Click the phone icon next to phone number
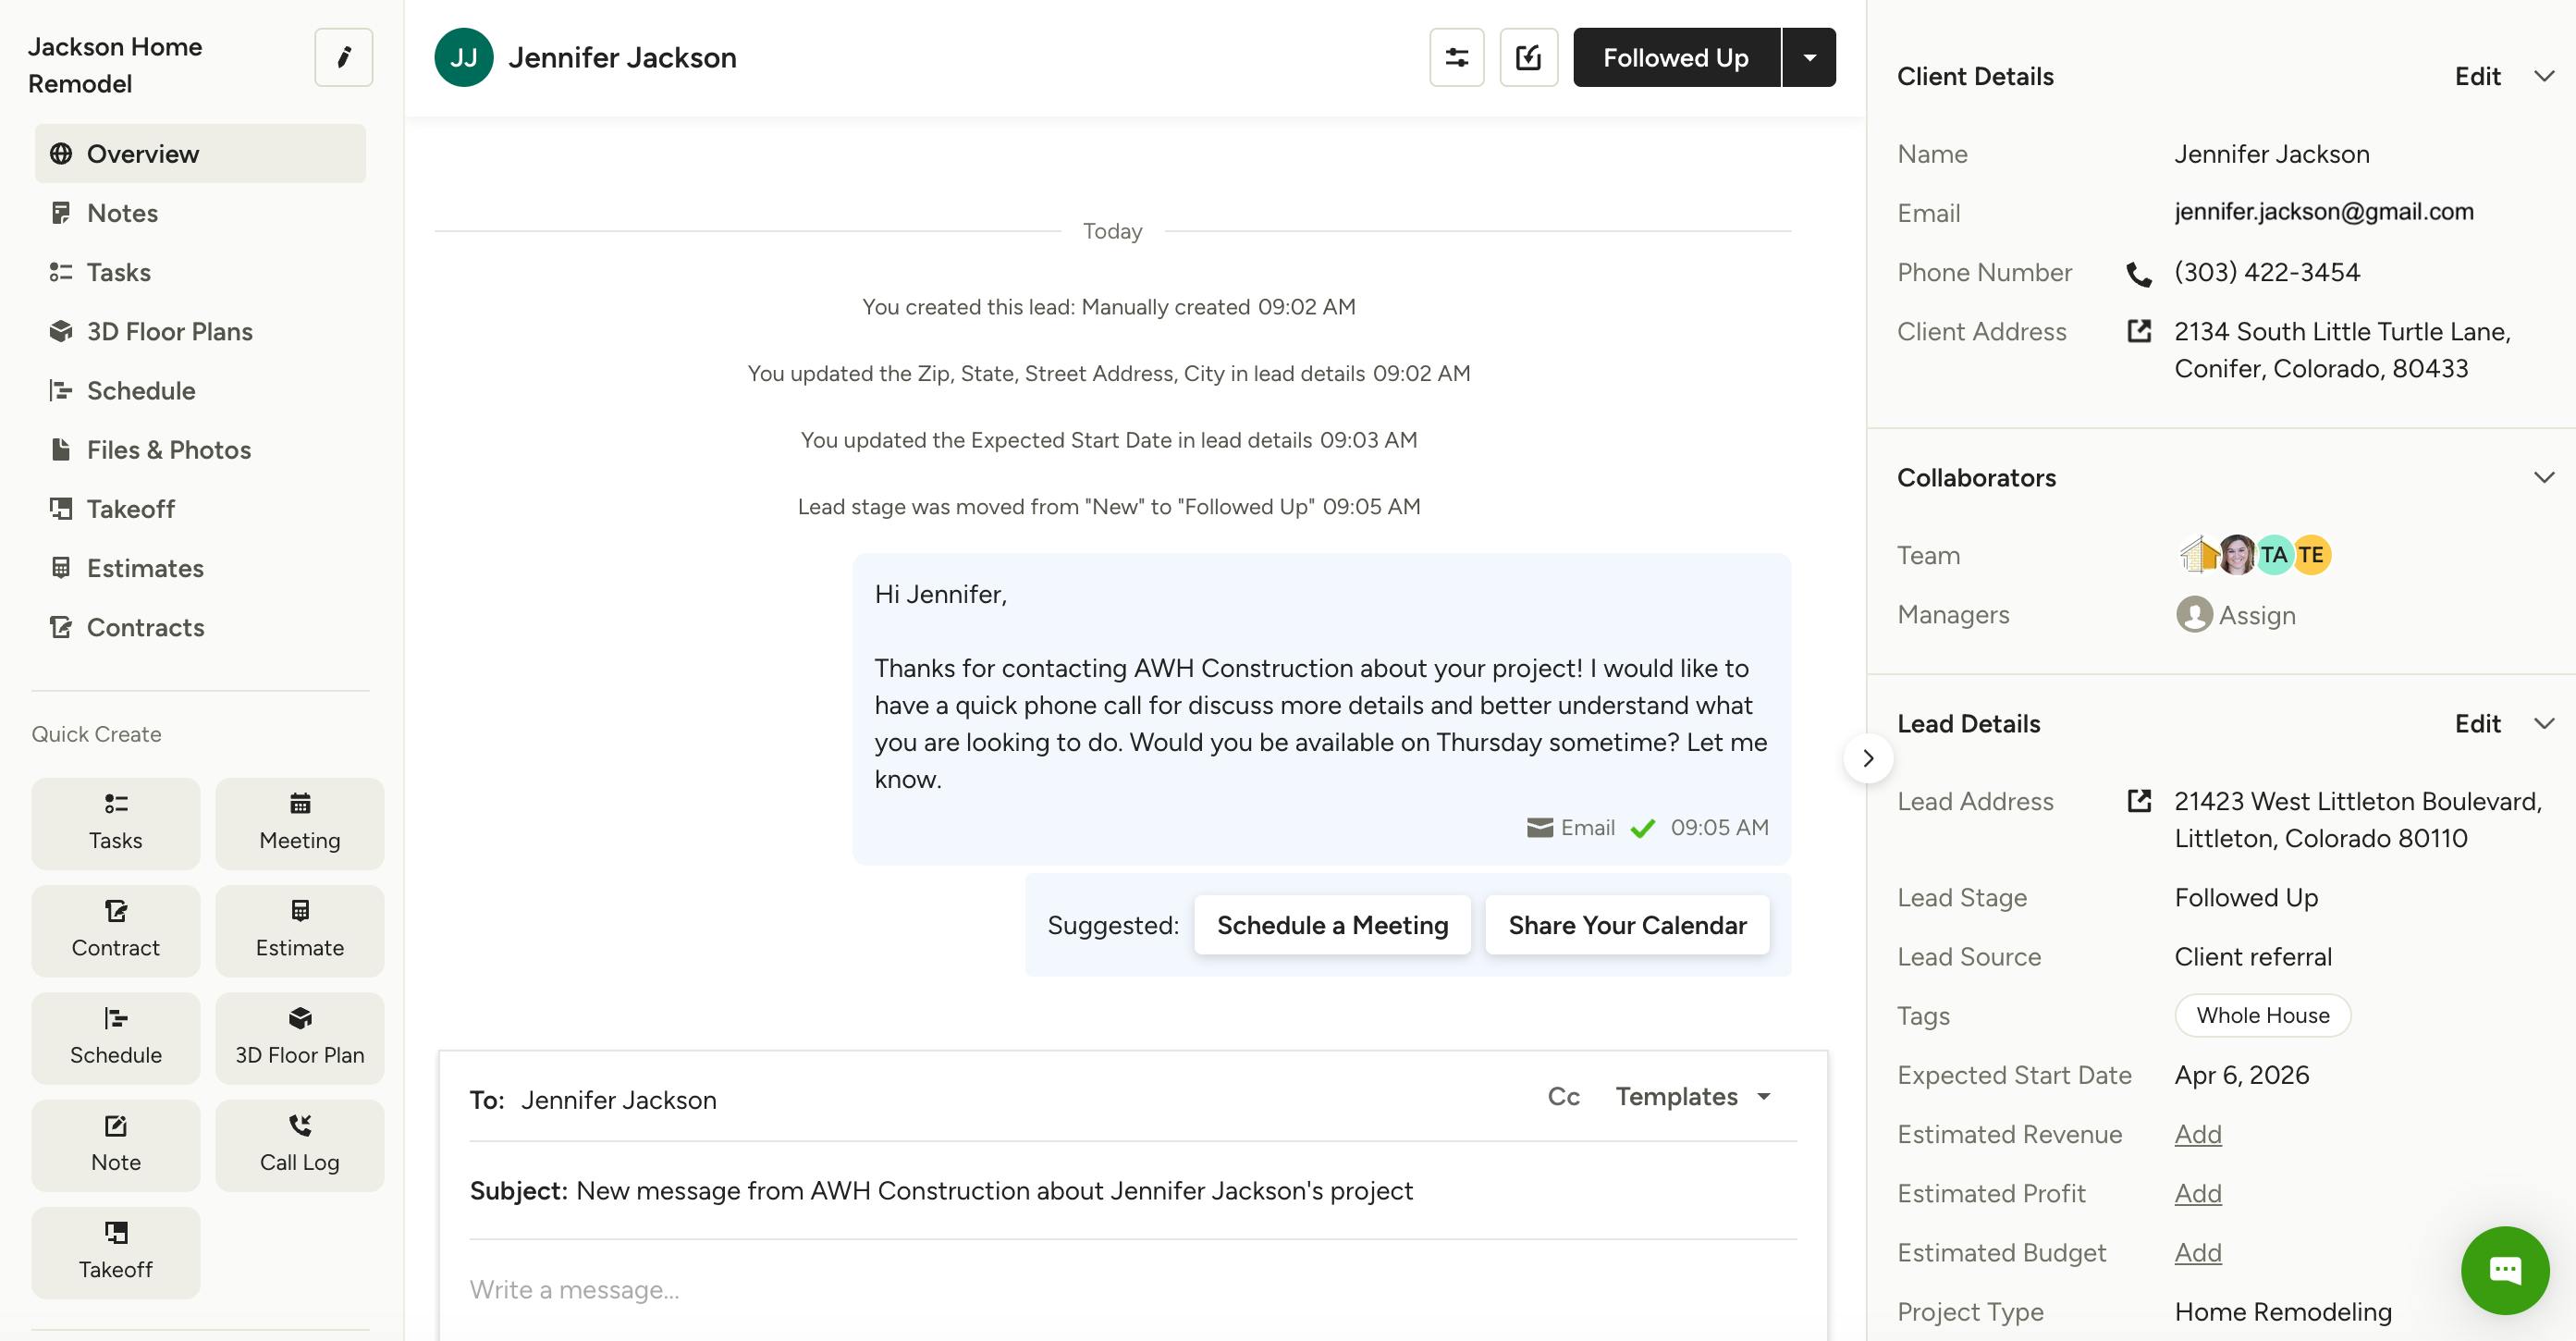Image resolution: width=2576 pixels, height=1341 pixels. pyautogui.click(x=2138, y=274)
